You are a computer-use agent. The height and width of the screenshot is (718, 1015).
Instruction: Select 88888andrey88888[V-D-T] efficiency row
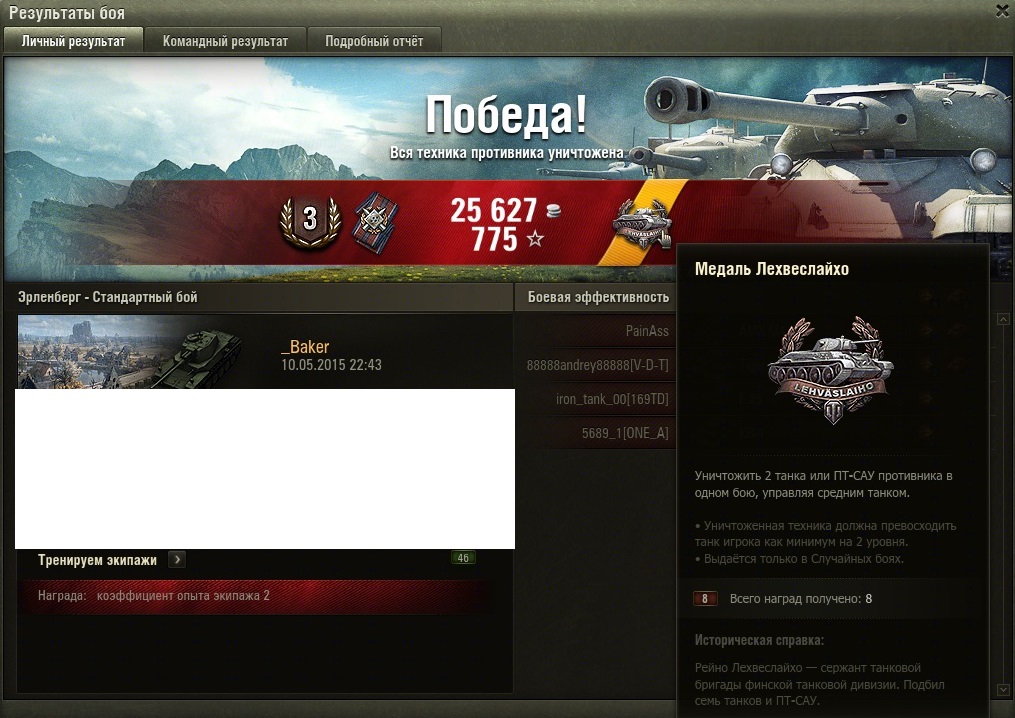pyautogui.click(x=596, y=365)
